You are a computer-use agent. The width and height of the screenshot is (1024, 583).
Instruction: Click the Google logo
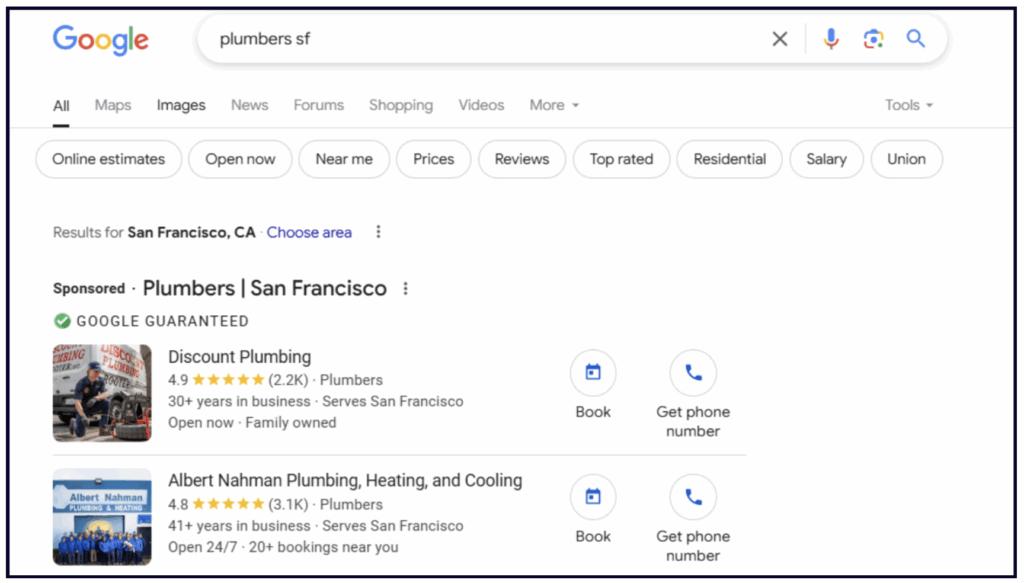pyautogui.click(x=101, y=40)
